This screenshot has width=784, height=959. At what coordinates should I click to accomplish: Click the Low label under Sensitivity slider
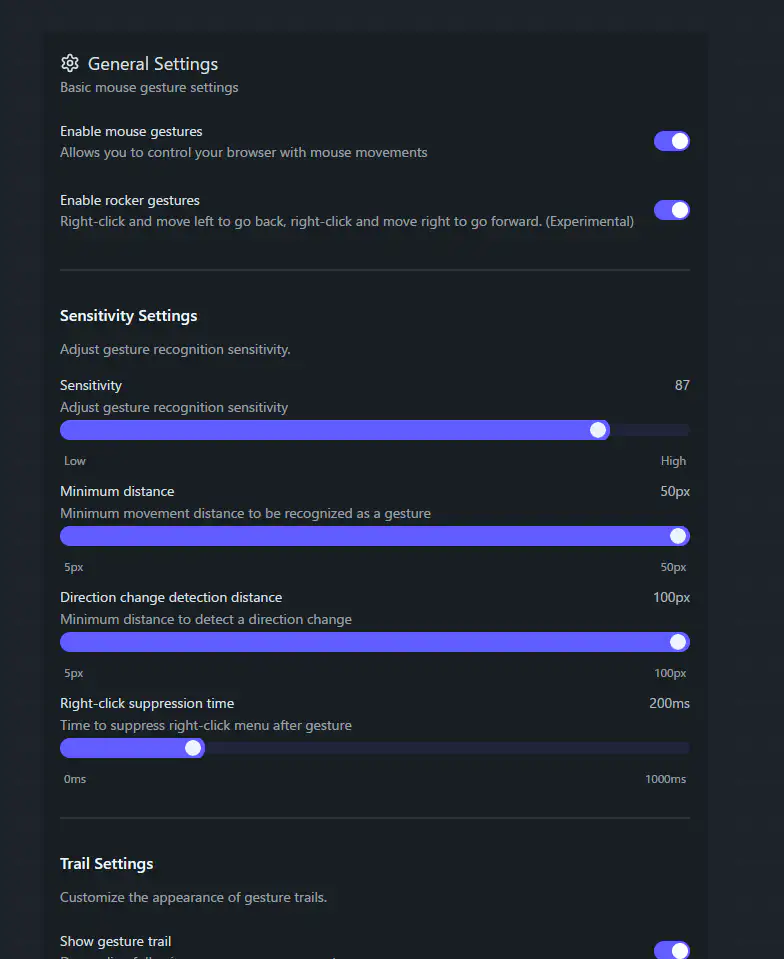tap(75, 461)
